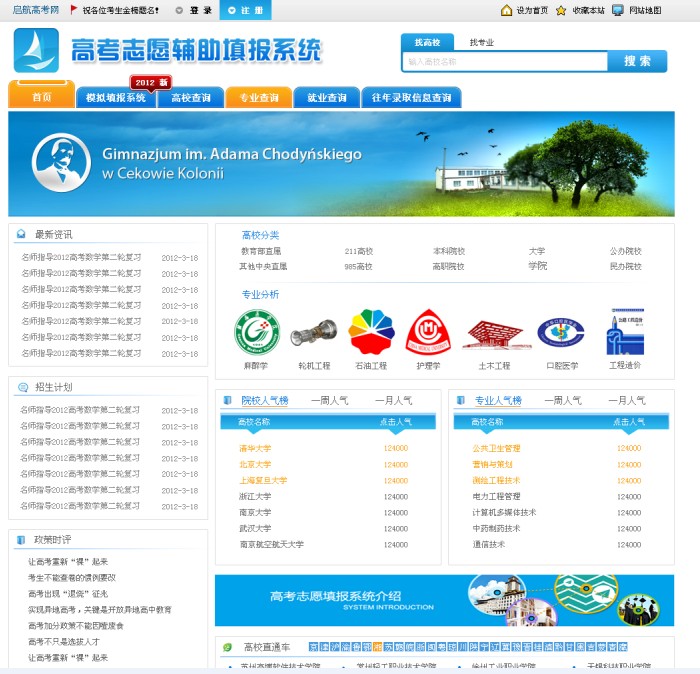700x674 pixels.
Task: Open the 麻醉学 green emblem icon
Action: (x=257, y=333)
